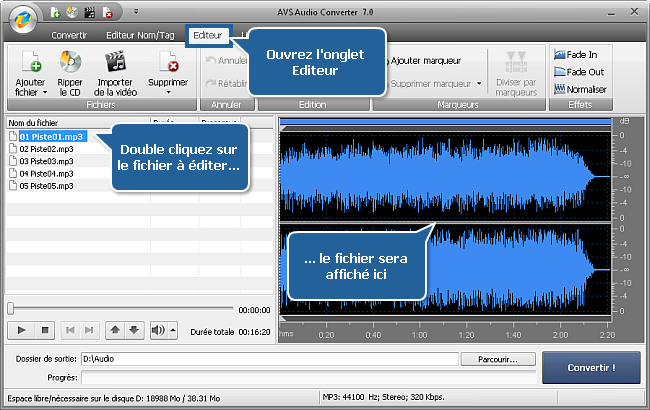This screenshot has height=410, width=650.
Task: Apply the Fade In effect
Action: [x=580, y=54]
